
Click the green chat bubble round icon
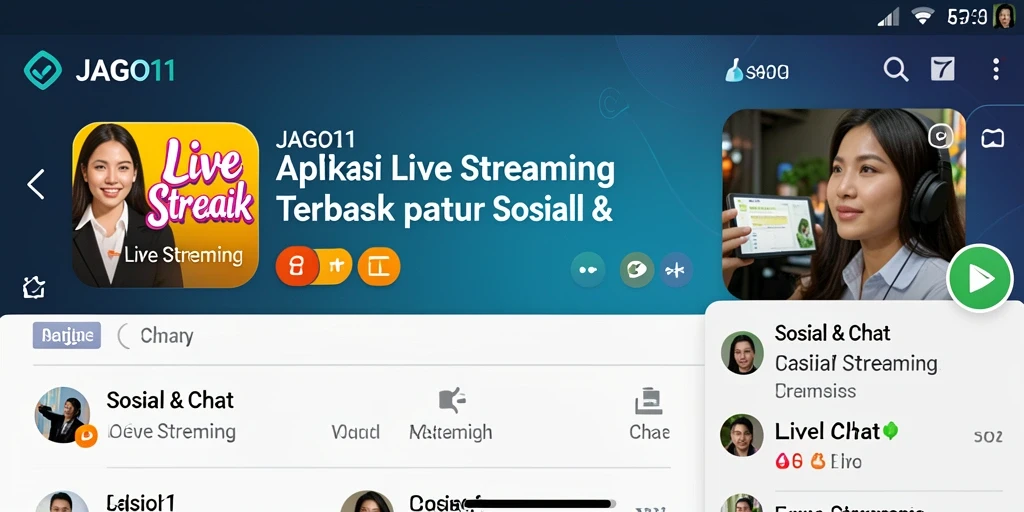point(637,270)
